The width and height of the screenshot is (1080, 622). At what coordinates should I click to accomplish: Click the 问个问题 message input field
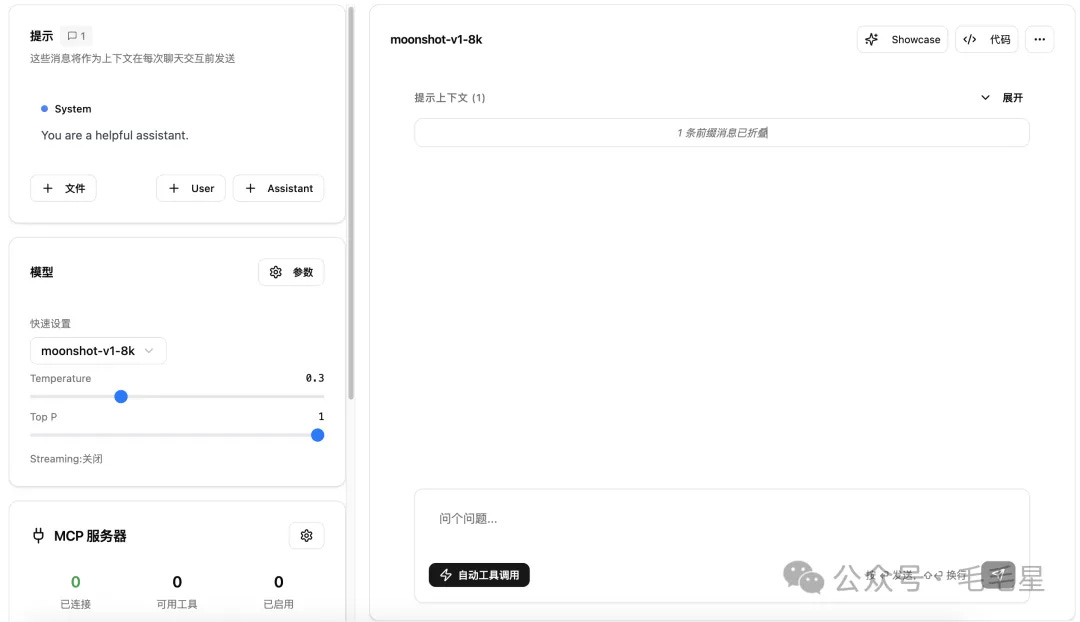coord(721,518)
